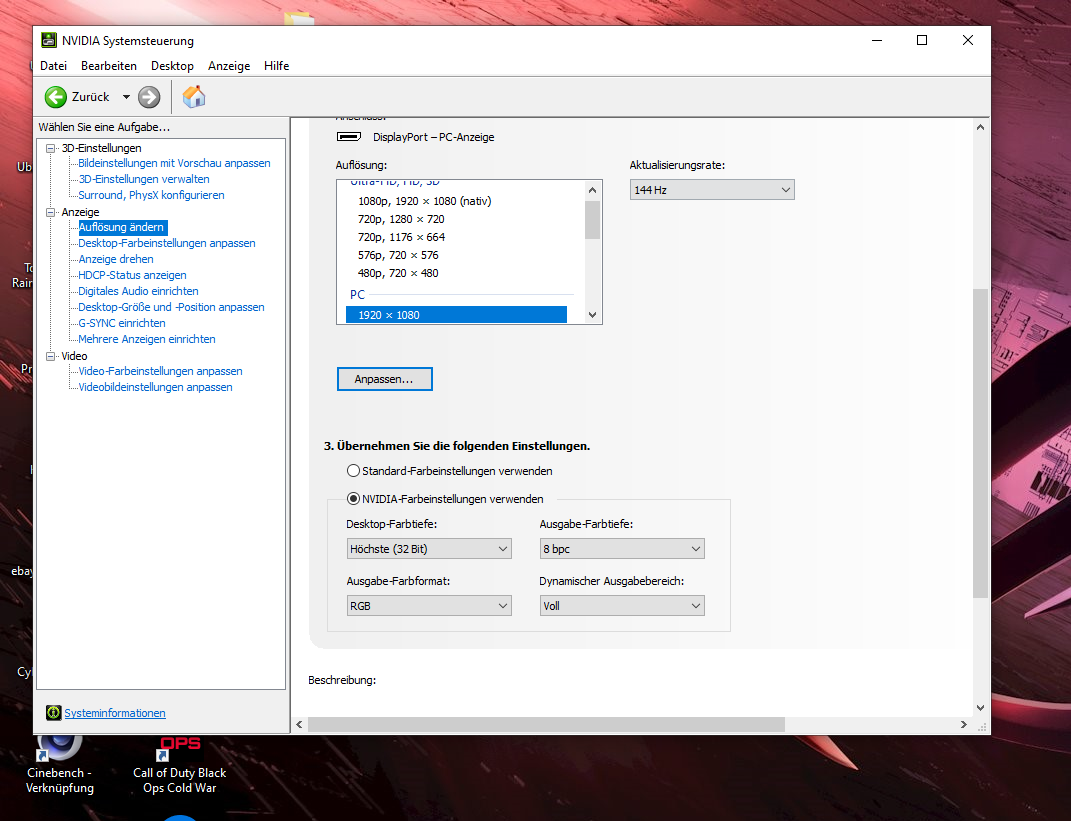
Task: Select resolution 720p, 1280 × 720
Action: pyautogui.click(x=401, y=219)
